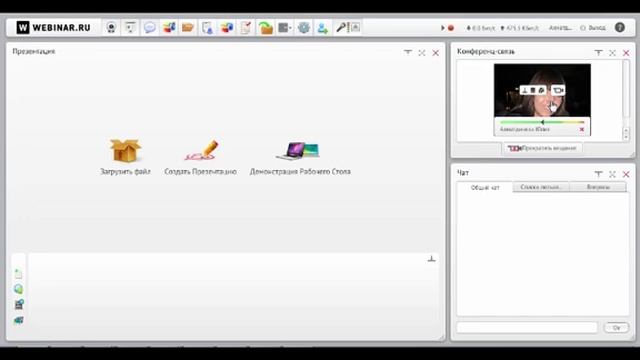Switch to the Вопросы chat tab
The width and height of the screenshot is (640, 360).
point(598,187)
